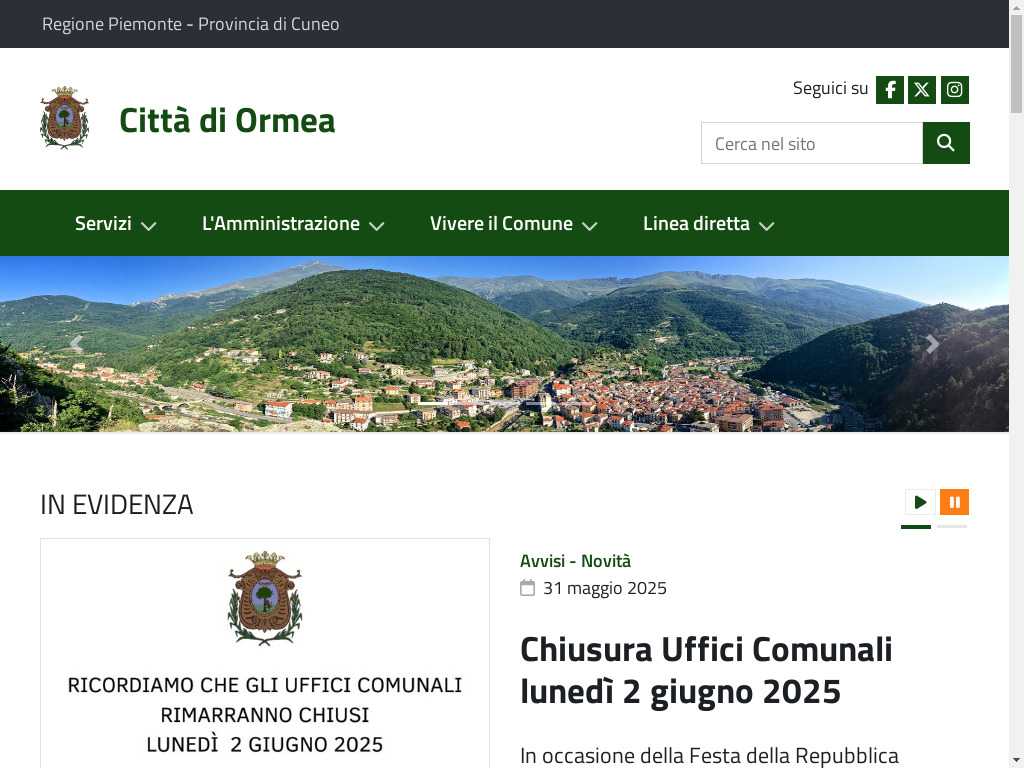
Task: Click the 'IN EVIDENZA' heading
Action: [x=117, y=505]
